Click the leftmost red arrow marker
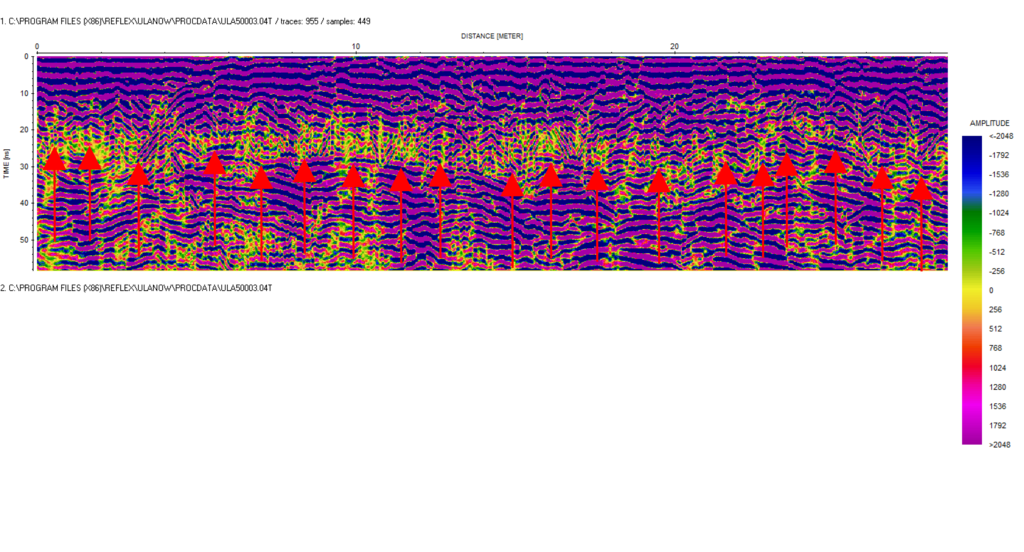The width and height of the screenshot is (1024, 552). [55, 159]
